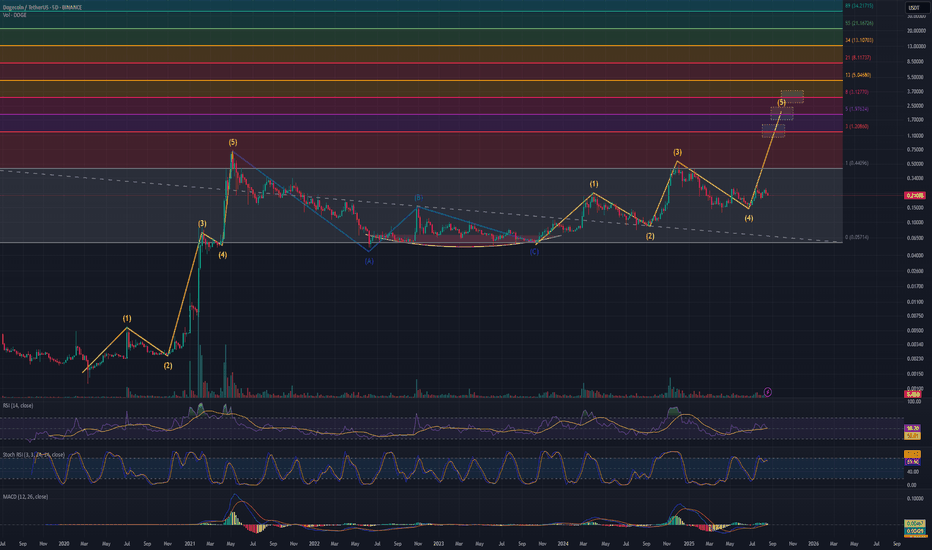
Task: Click the 2022 year label on time axis
Action: (x=314, y=543)
